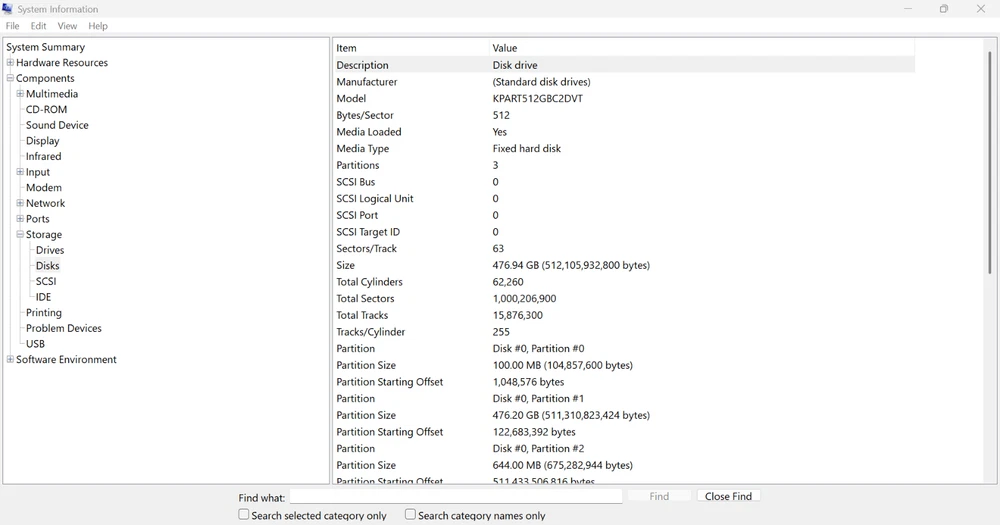Click into the Find what input field
Viewport: 1000px width, 525px height.
[455, 497]
